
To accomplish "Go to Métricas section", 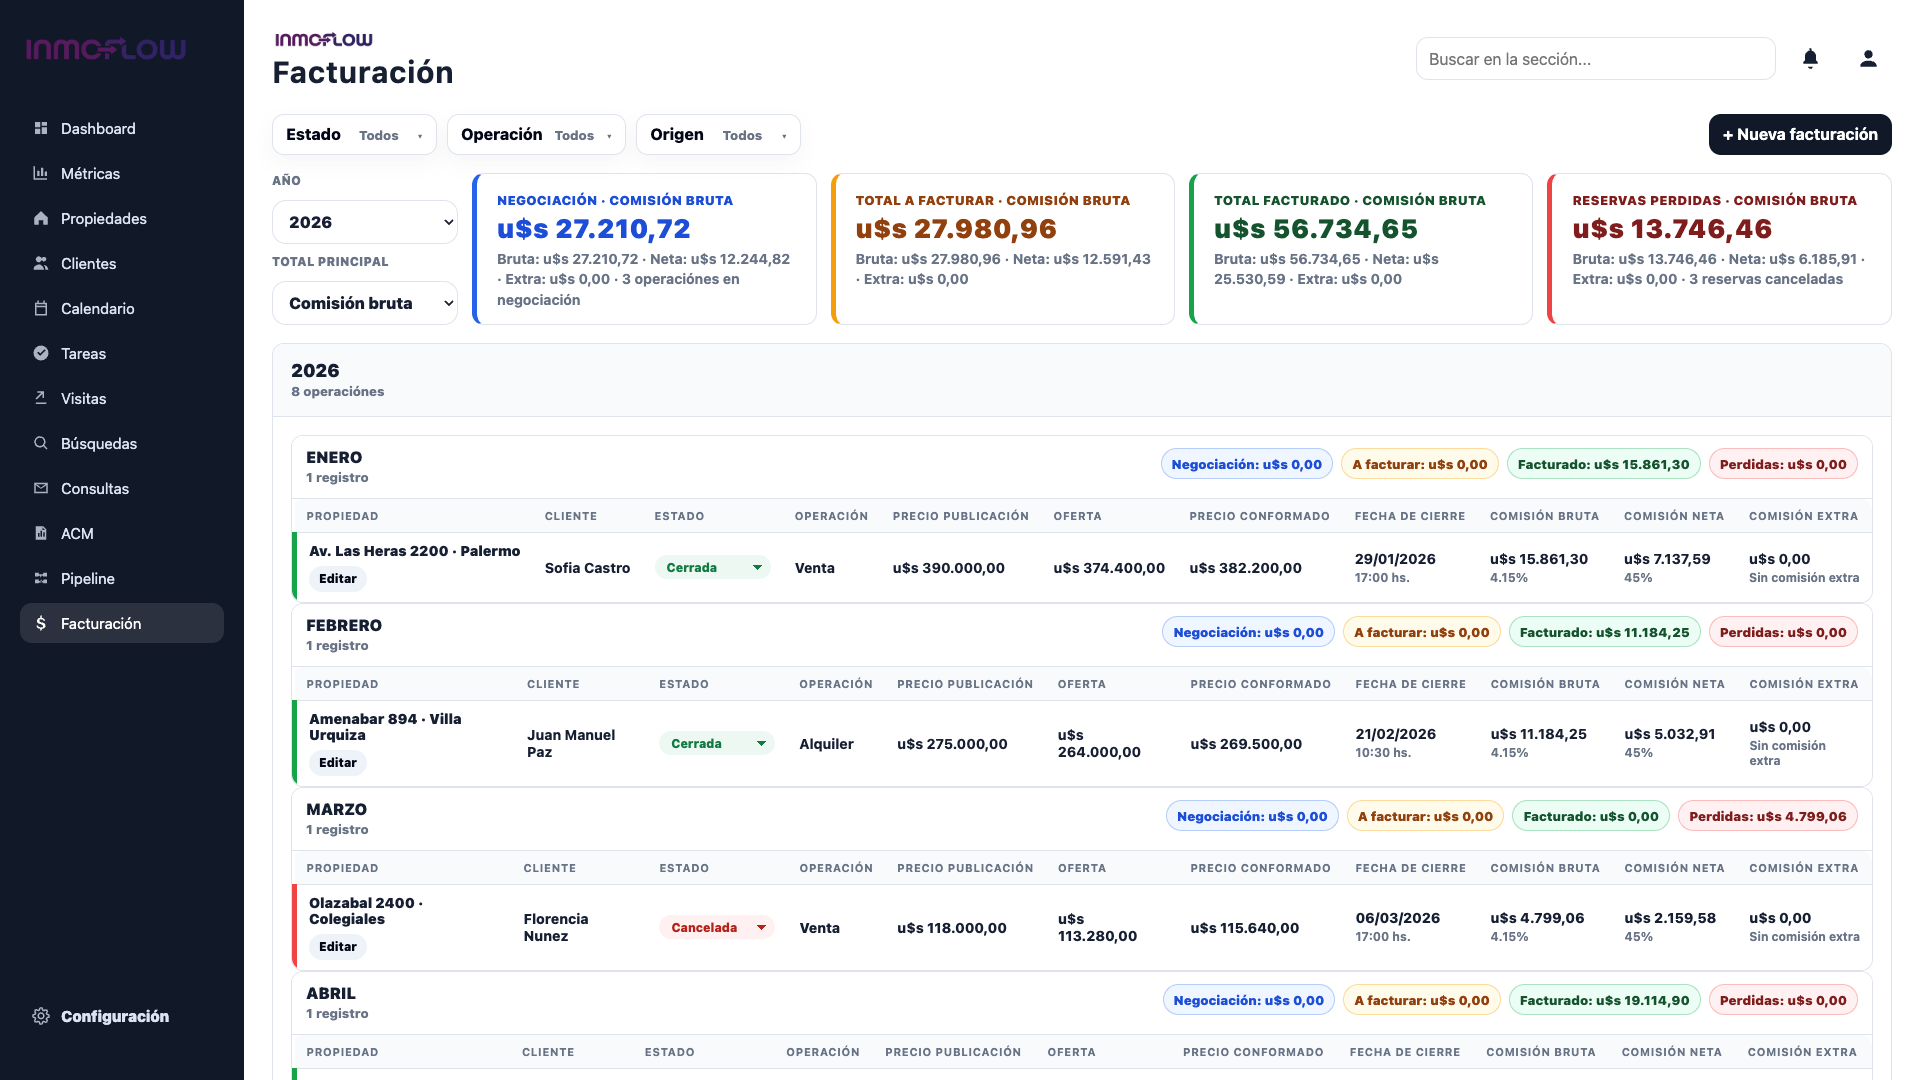I will coord(122,173).
